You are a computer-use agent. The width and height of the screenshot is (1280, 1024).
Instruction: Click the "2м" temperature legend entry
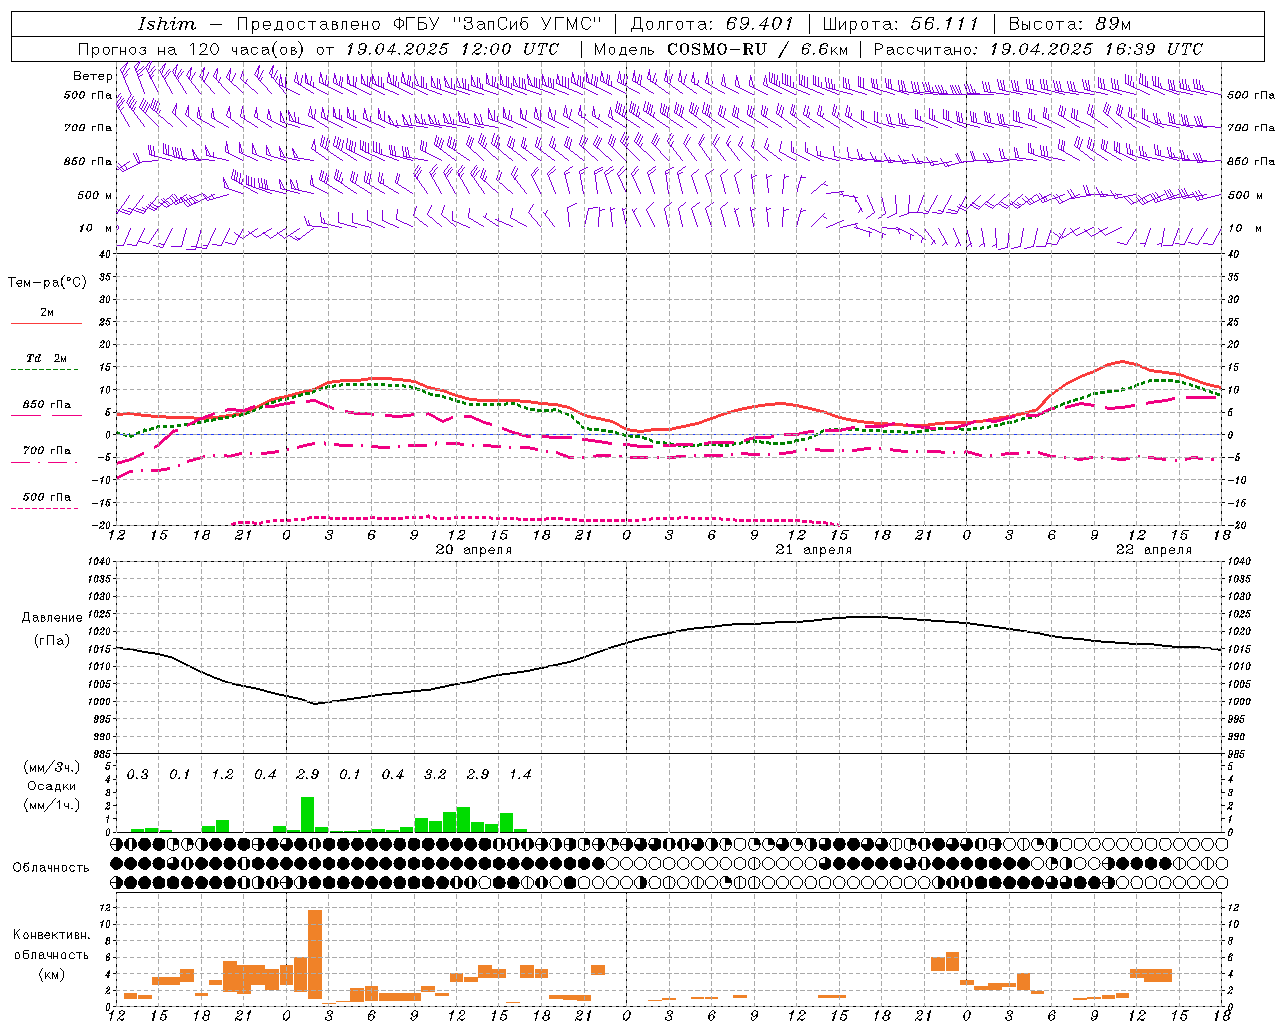click(47, 312)
